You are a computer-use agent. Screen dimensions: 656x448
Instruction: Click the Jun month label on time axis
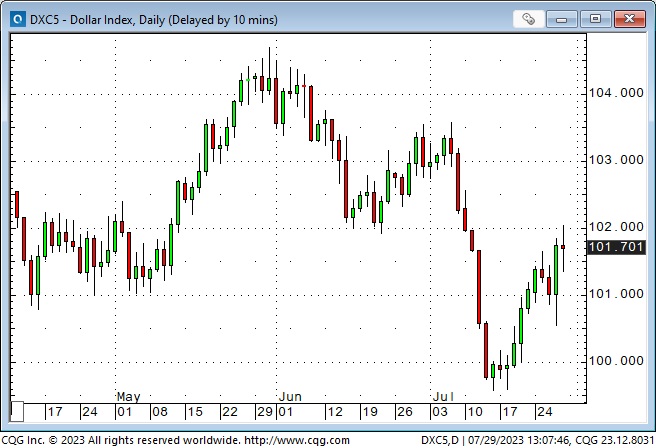coord(290,397)
